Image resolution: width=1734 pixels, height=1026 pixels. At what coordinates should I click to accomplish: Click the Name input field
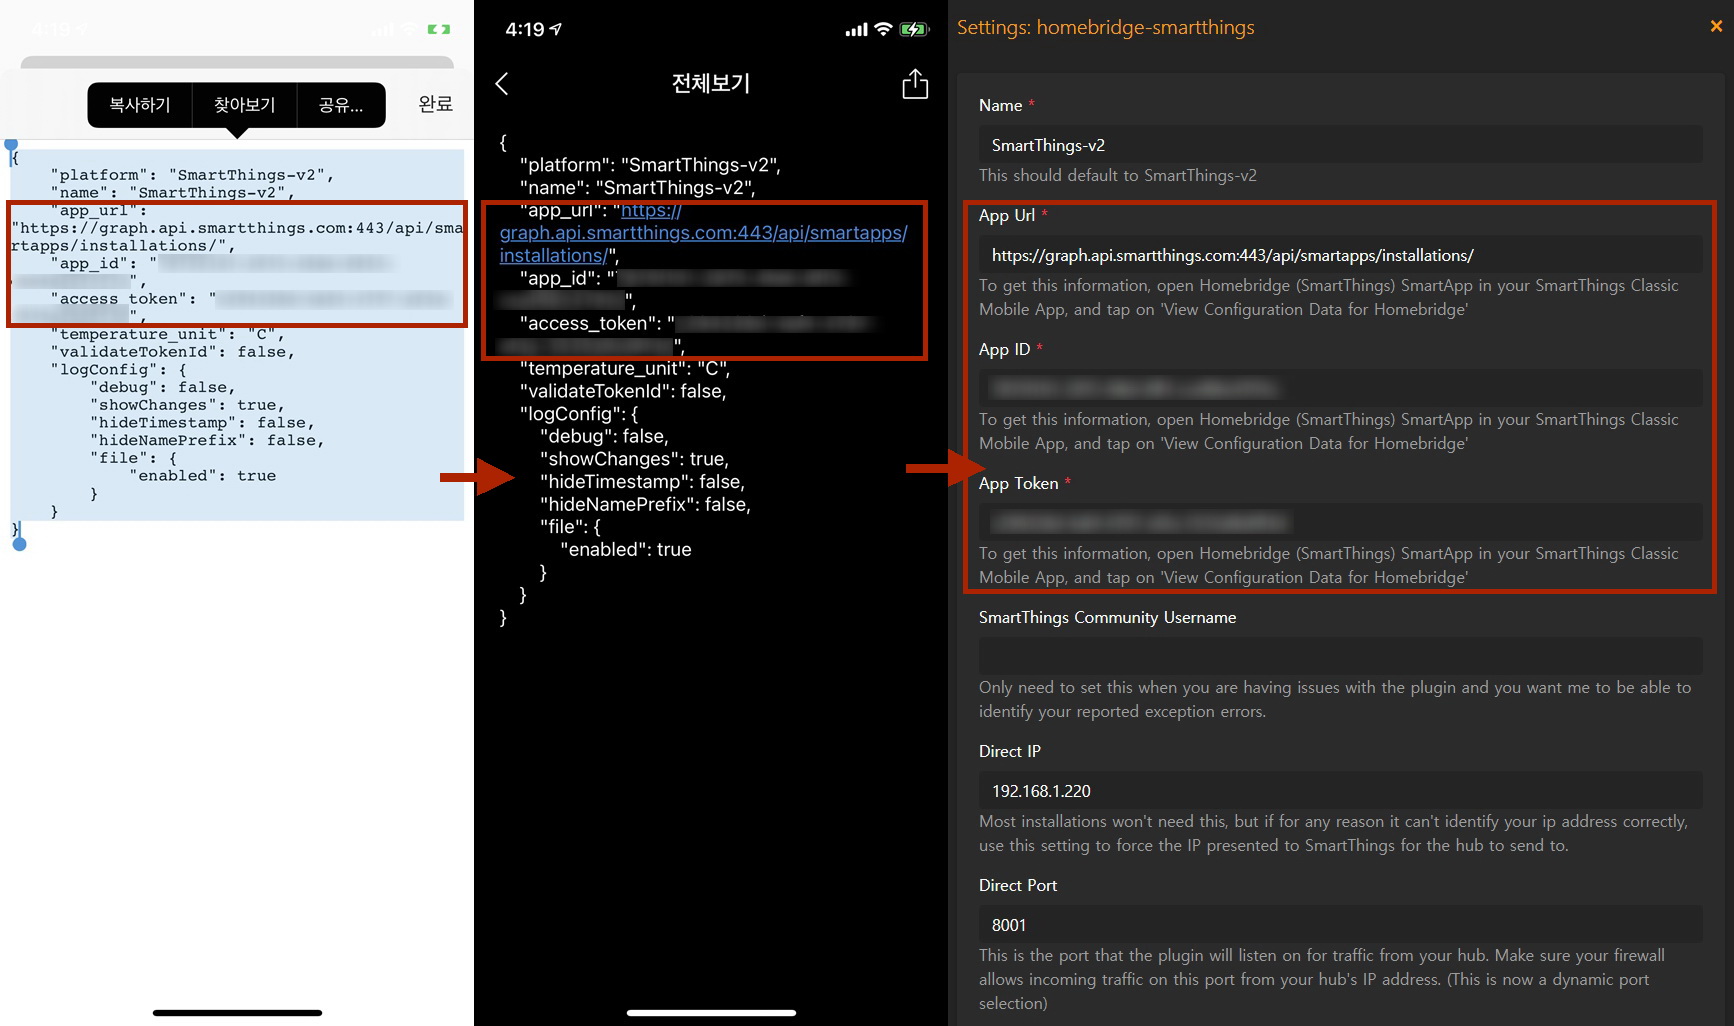tap(1340, 145)
